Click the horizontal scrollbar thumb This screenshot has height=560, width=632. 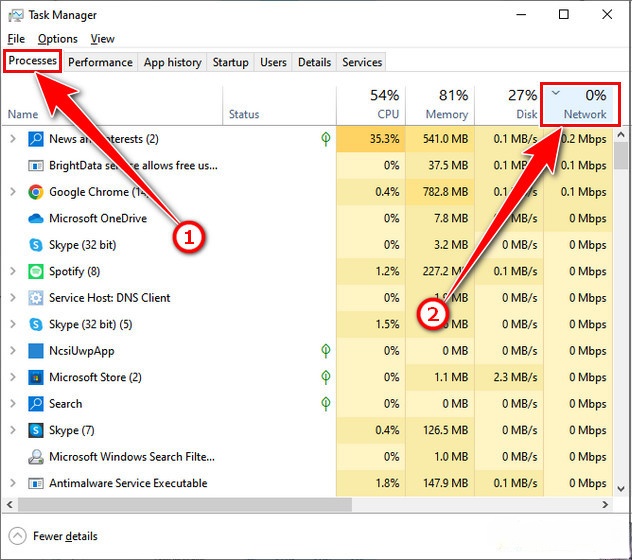tap(185, 504)
